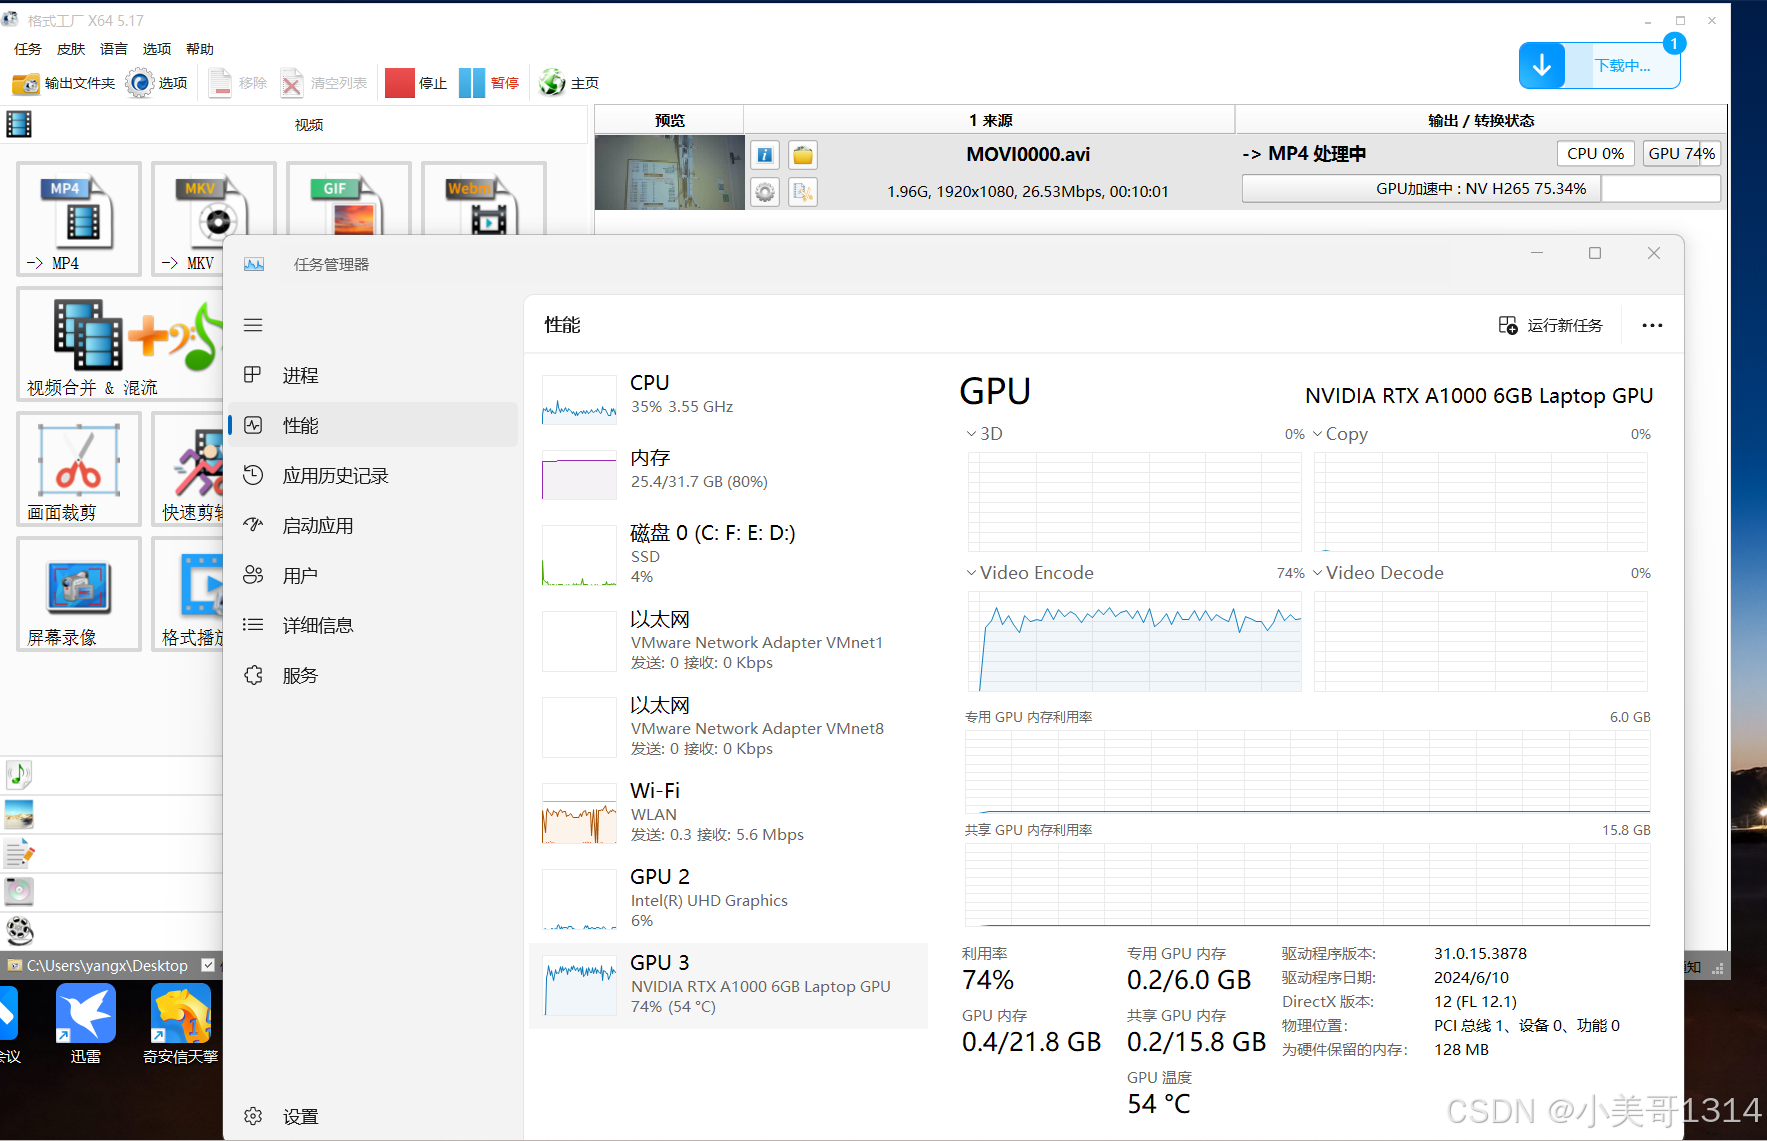This screenshot has width=1767, height=1141.
Task: Open the output folder button in Format Factory
Action: pos(64,83)
